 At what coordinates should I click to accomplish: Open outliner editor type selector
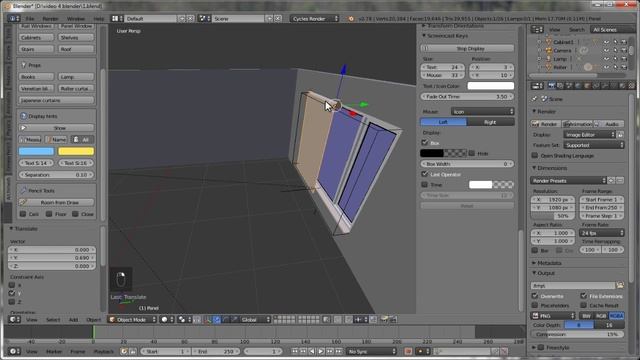point(536,29)
